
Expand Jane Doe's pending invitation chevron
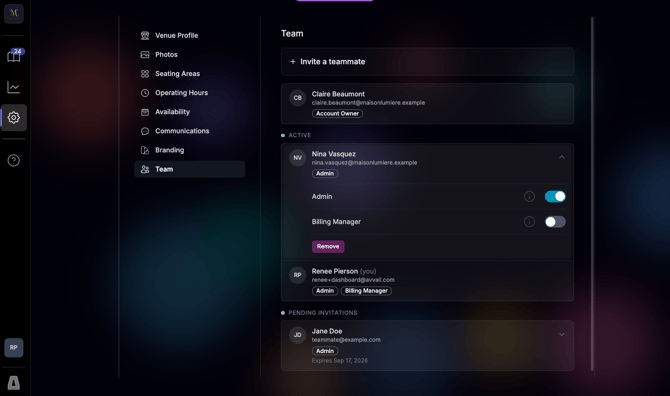pyautogui.click(x=561, y=334)
